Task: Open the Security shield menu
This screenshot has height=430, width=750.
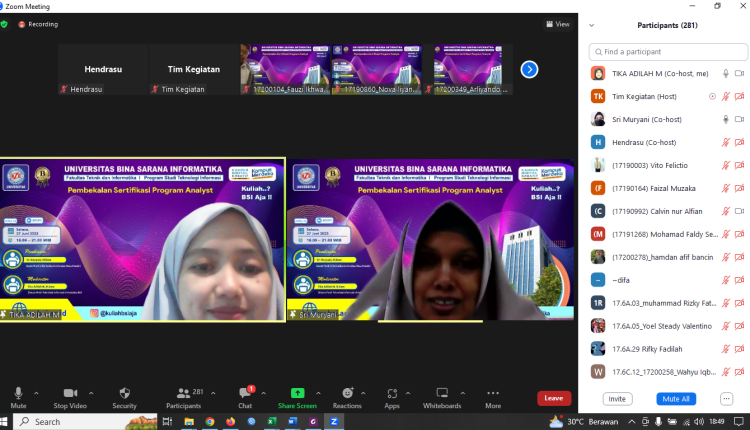Action: [x=124, y=398]
